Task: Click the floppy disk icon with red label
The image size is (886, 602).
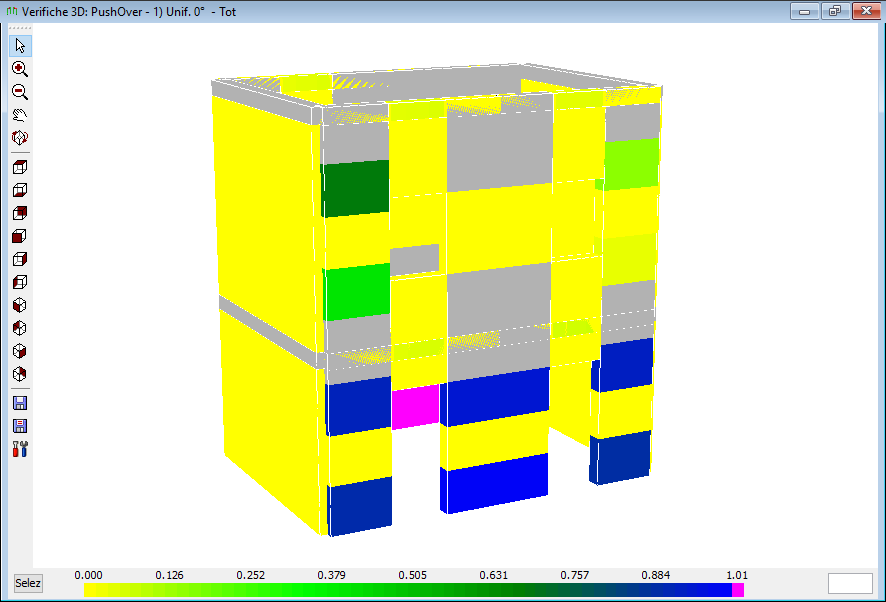Action: (x=20, y=426)
